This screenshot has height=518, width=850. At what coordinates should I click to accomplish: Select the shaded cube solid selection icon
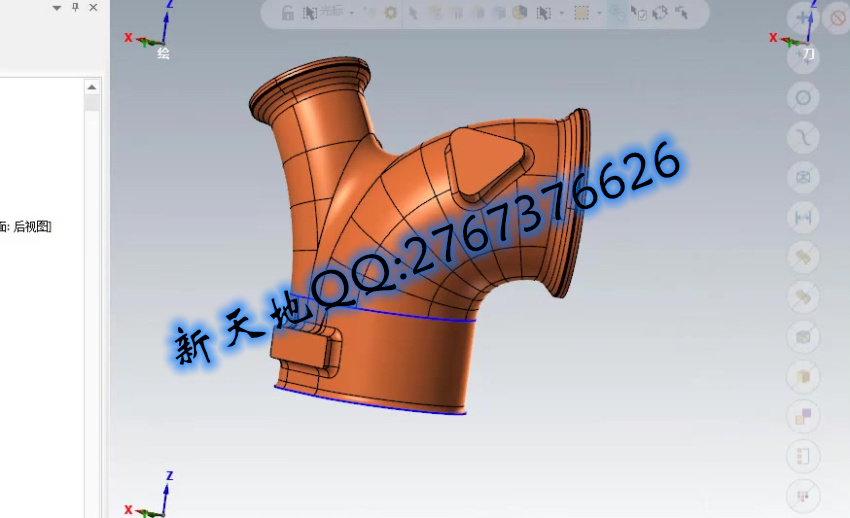pyautogui.click(x=519, y=13)
